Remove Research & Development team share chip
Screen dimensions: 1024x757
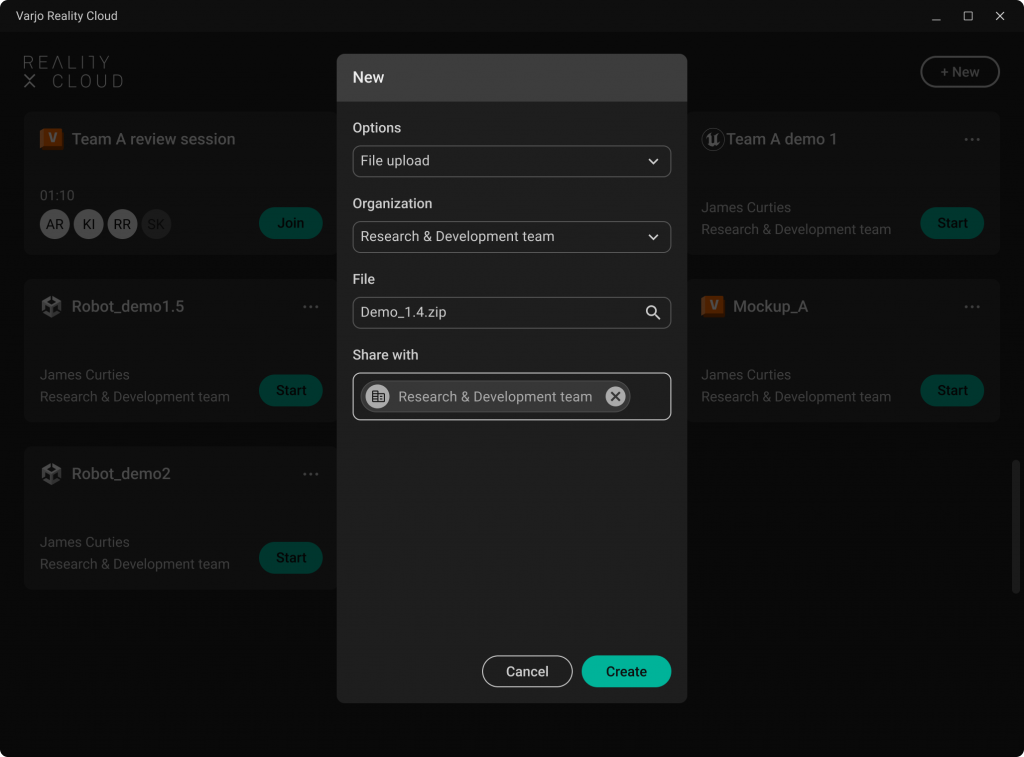point(616,397)
